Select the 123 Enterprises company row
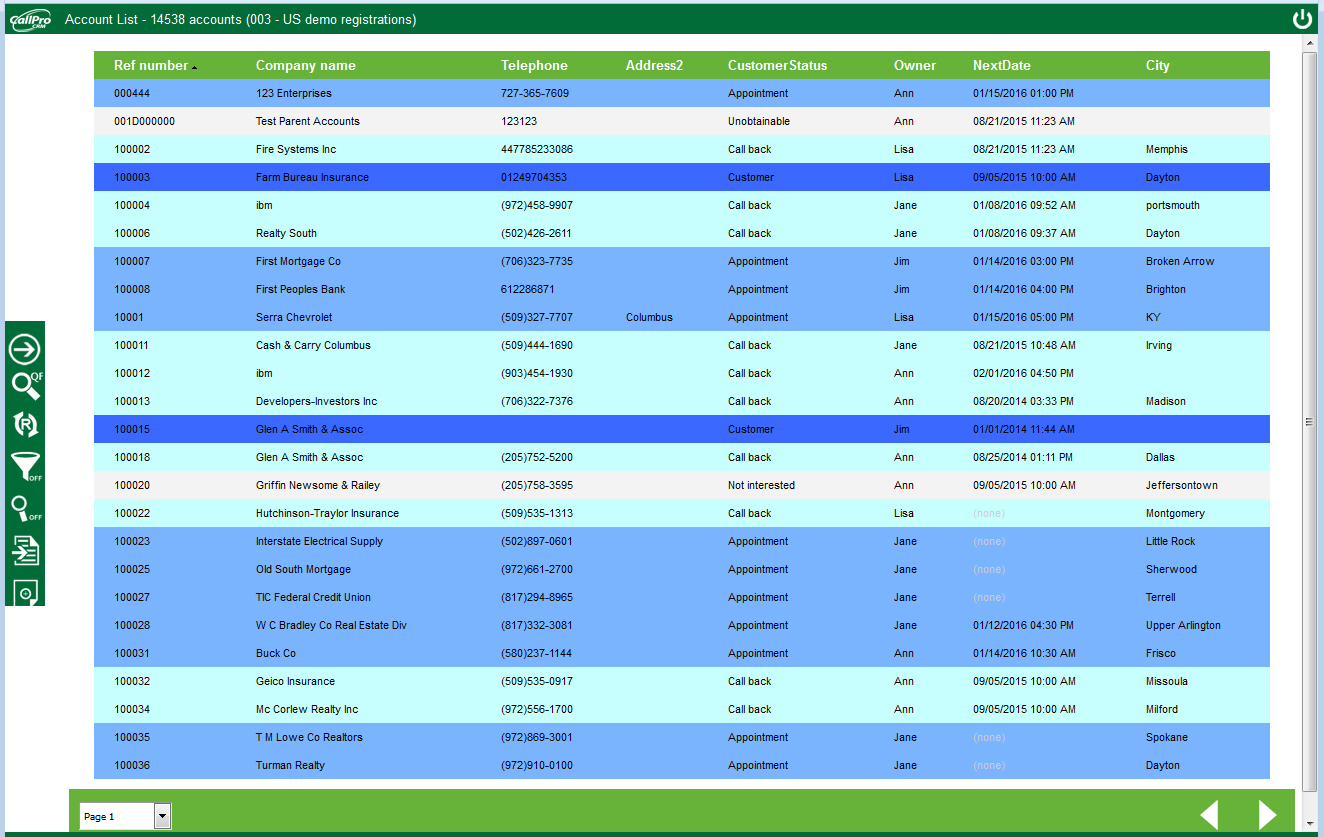 pos(682,93)
